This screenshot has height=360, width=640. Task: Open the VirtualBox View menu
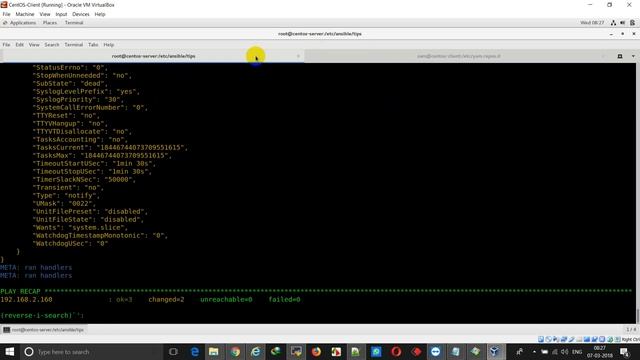point(45,14)
